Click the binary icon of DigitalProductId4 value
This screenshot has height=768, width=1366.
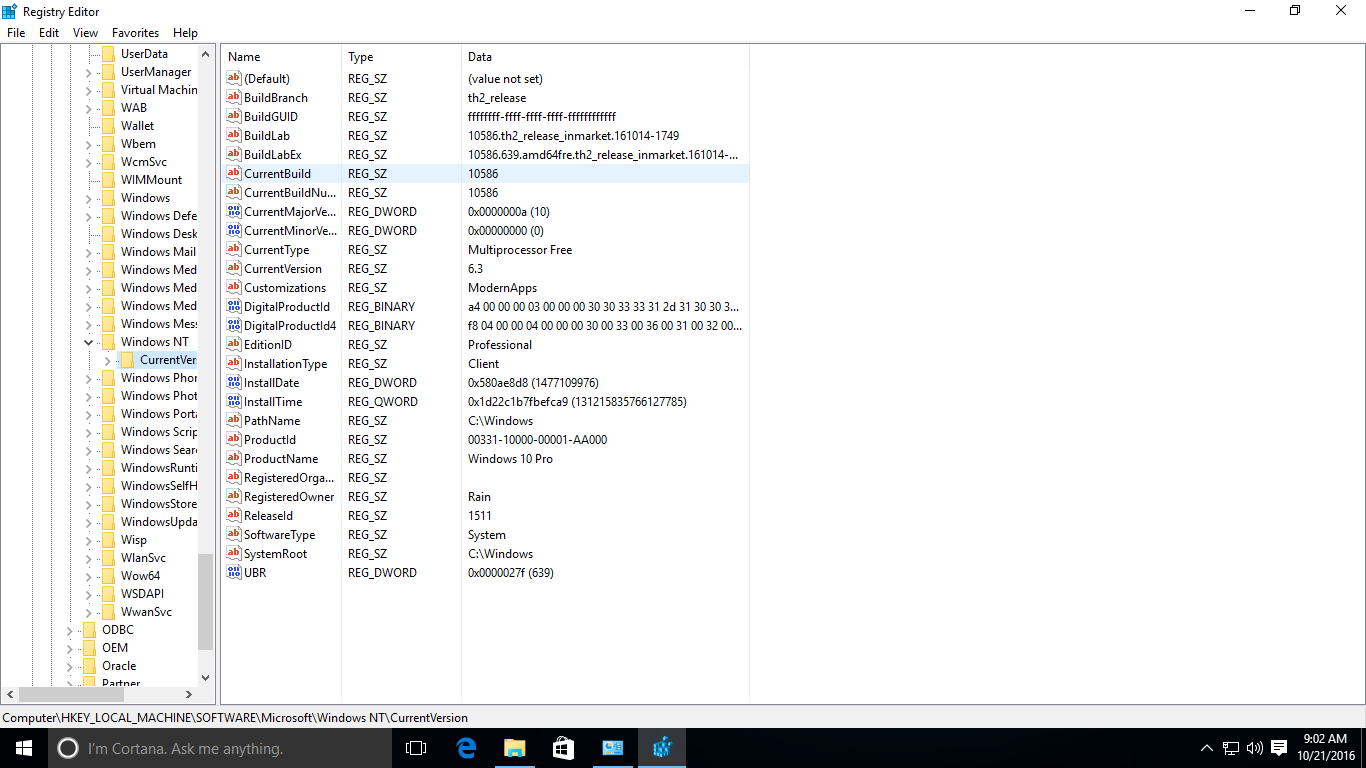pos(234,326)
